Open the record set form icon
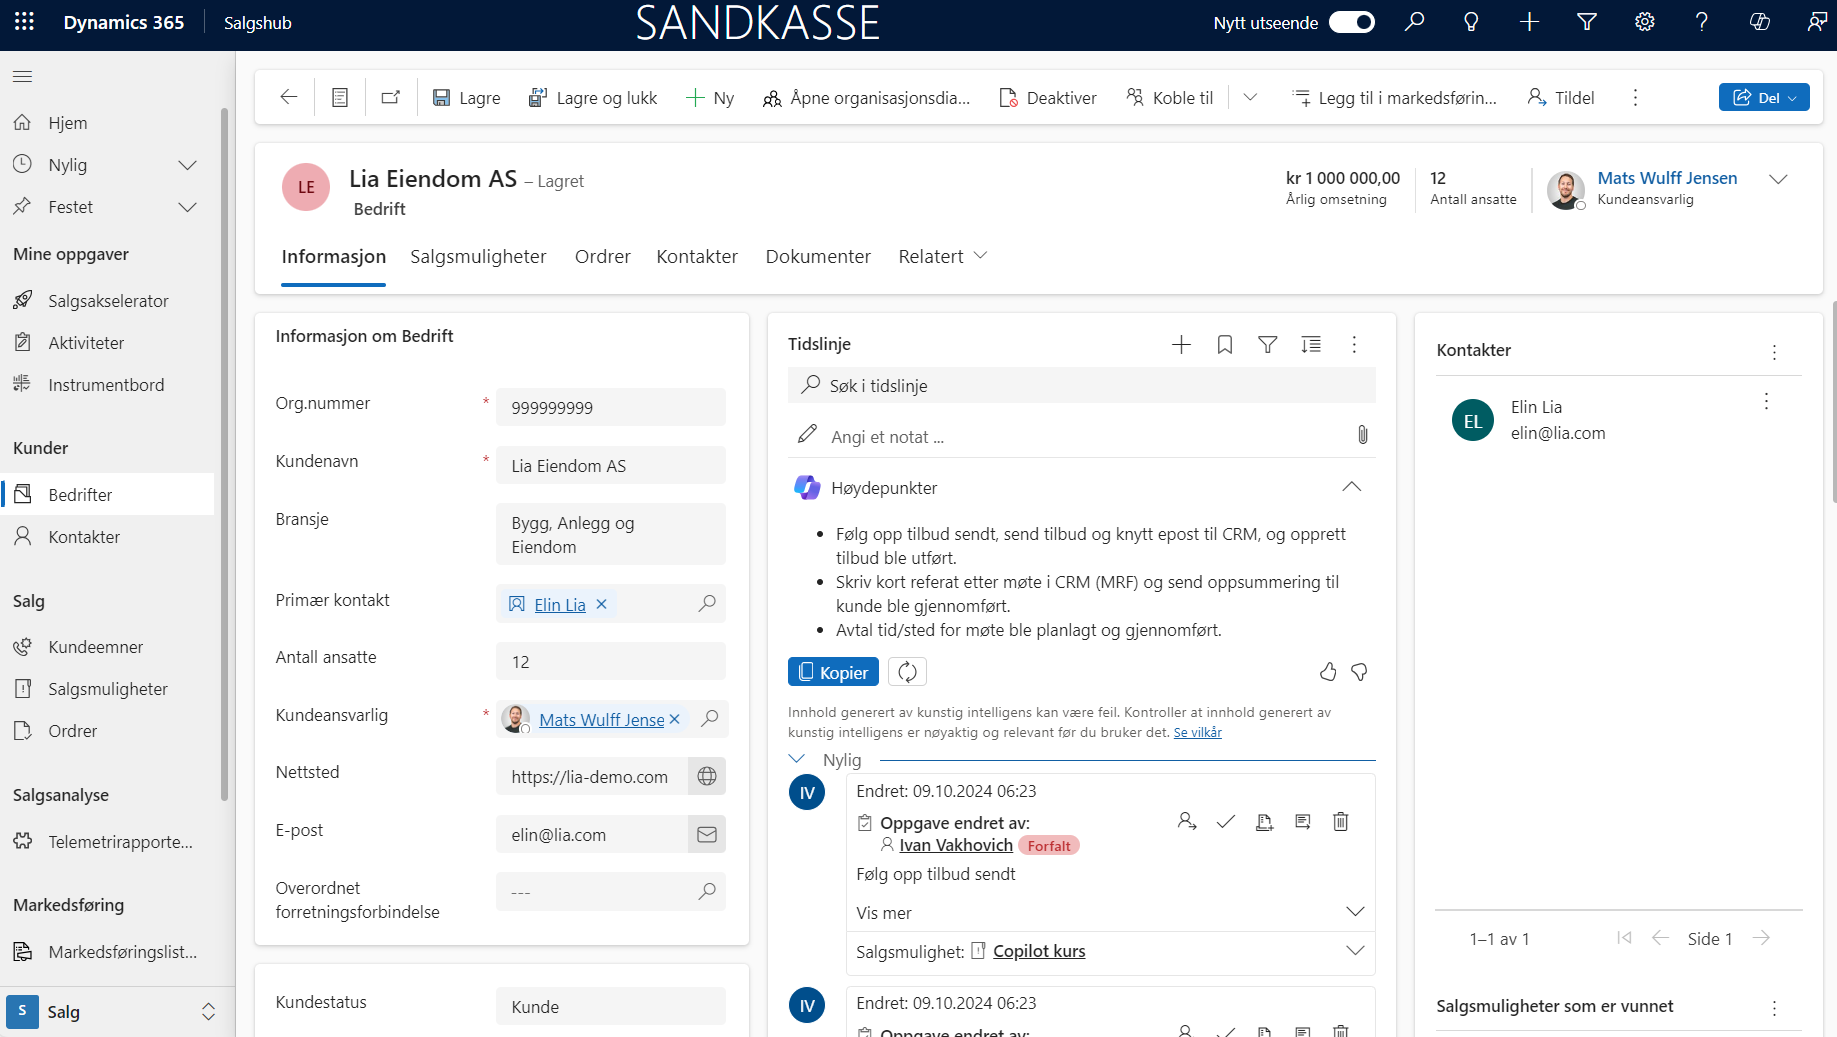 point(340,97)
